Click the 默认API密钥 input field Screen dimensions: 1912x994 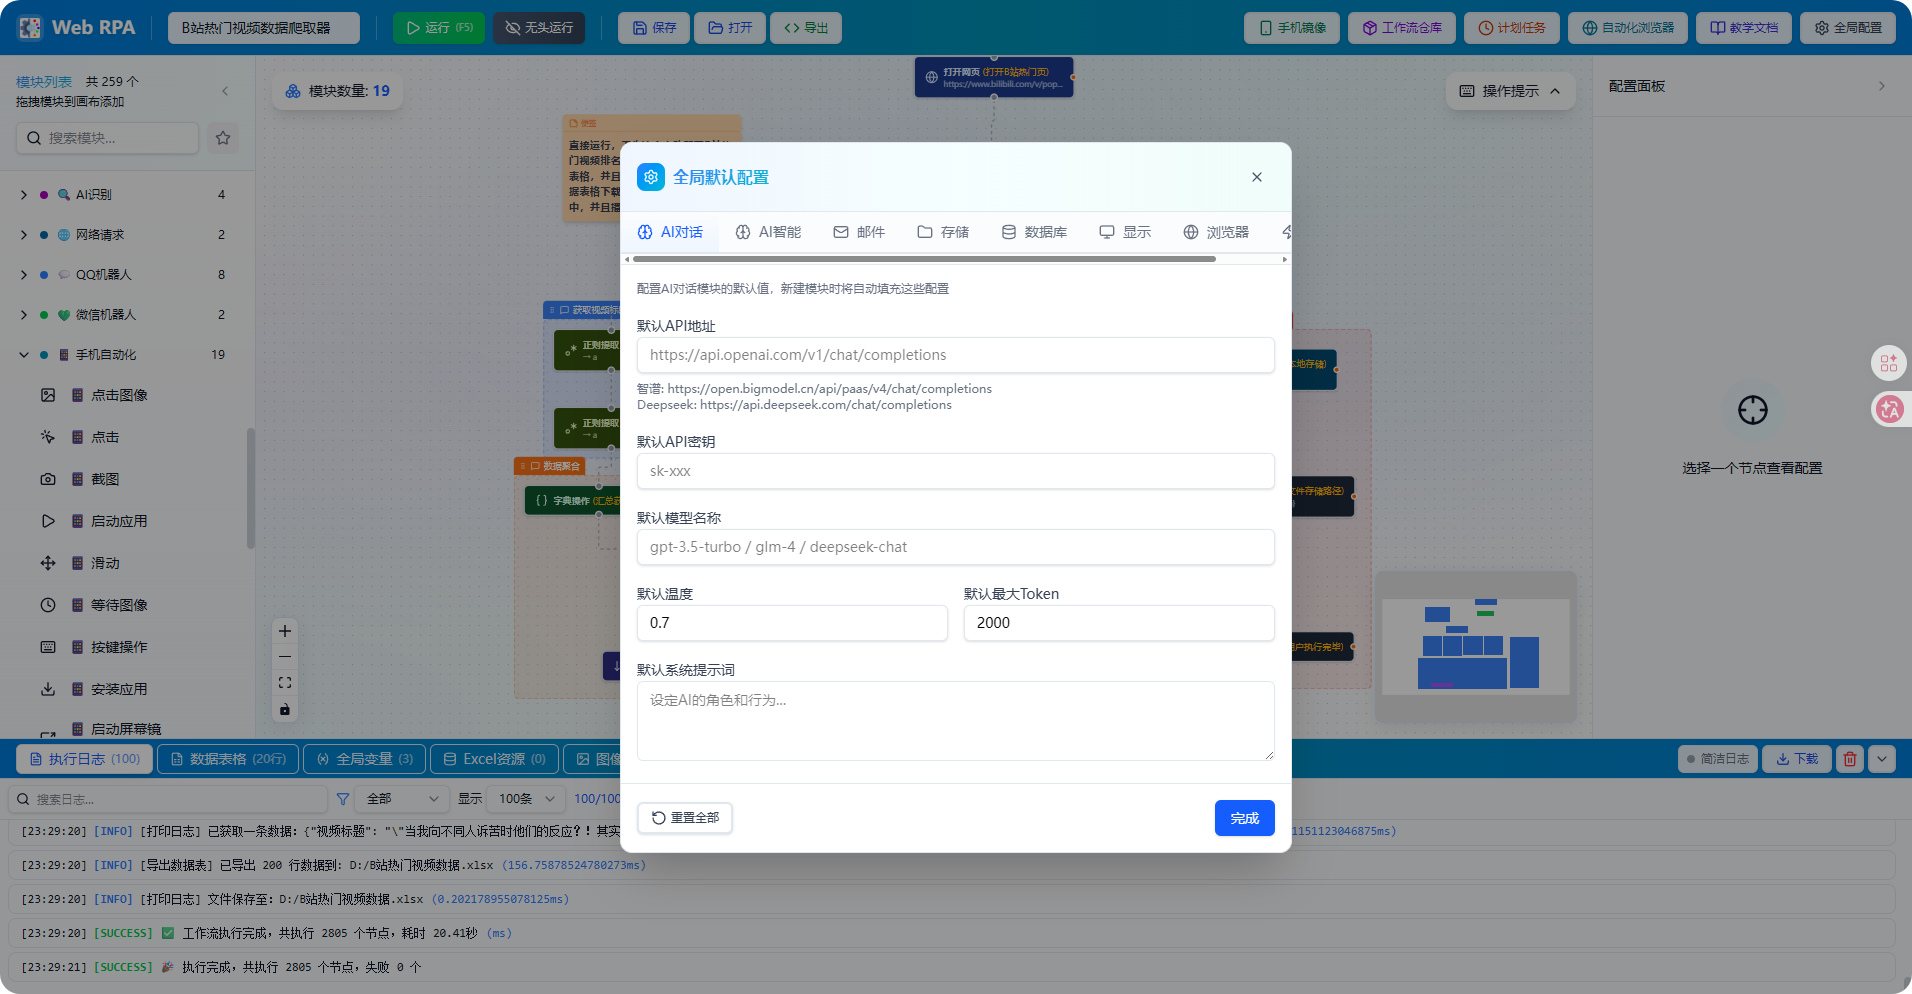pyautogui.click(x=954, y=470)
